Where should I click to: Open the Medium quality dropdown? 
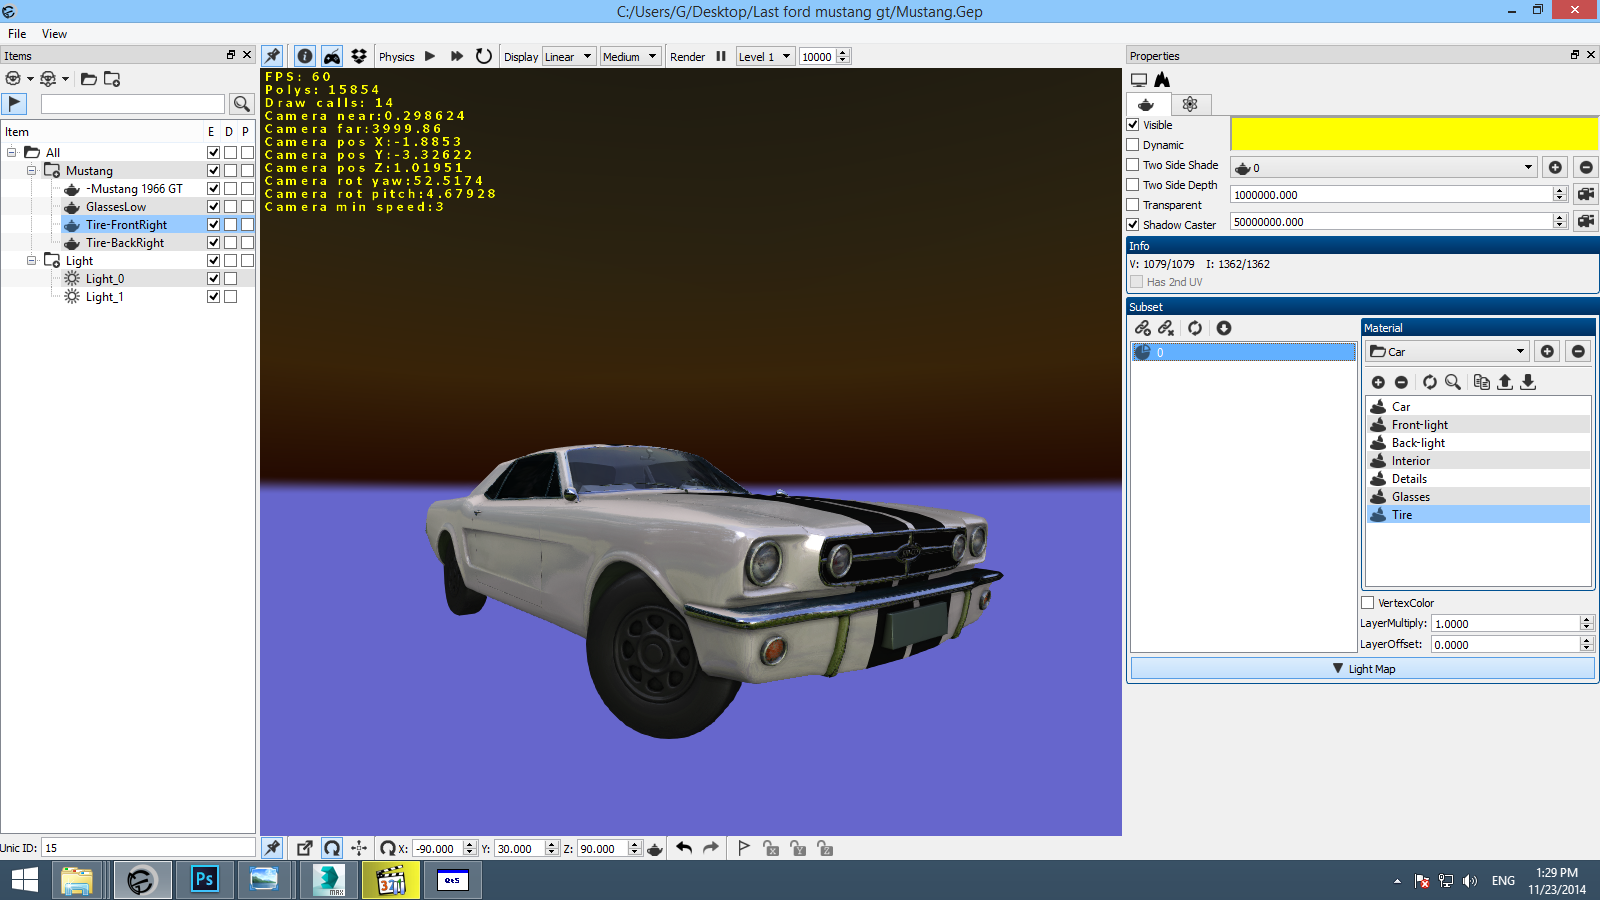pos(630,57)
